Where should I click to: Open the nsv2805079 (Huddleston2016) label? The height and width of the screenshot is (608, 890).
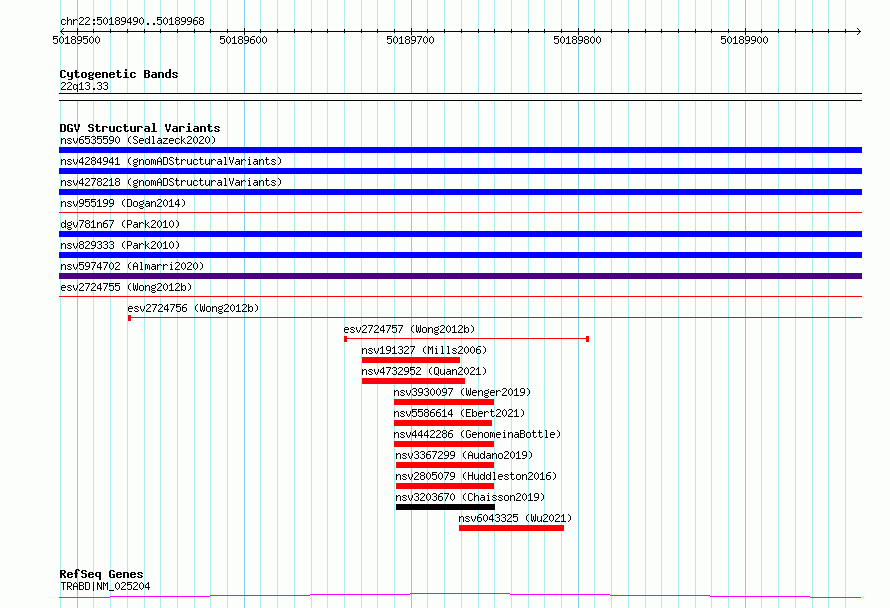click(476, 476)
